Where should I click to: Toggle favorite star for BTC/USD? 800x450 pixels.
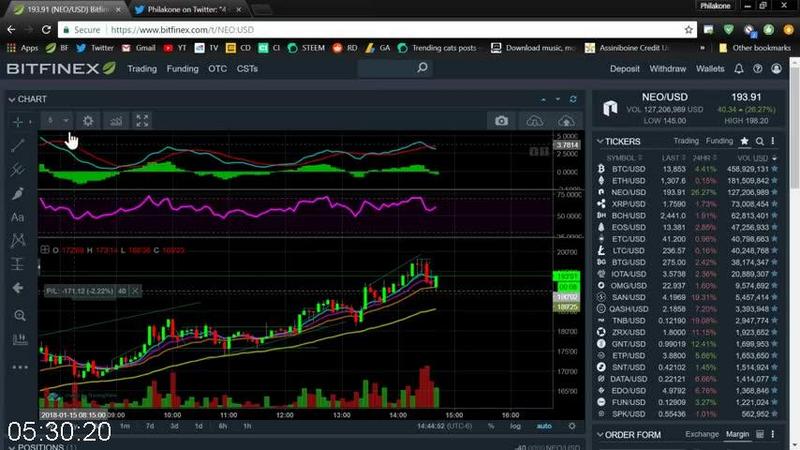click(775, 169)
